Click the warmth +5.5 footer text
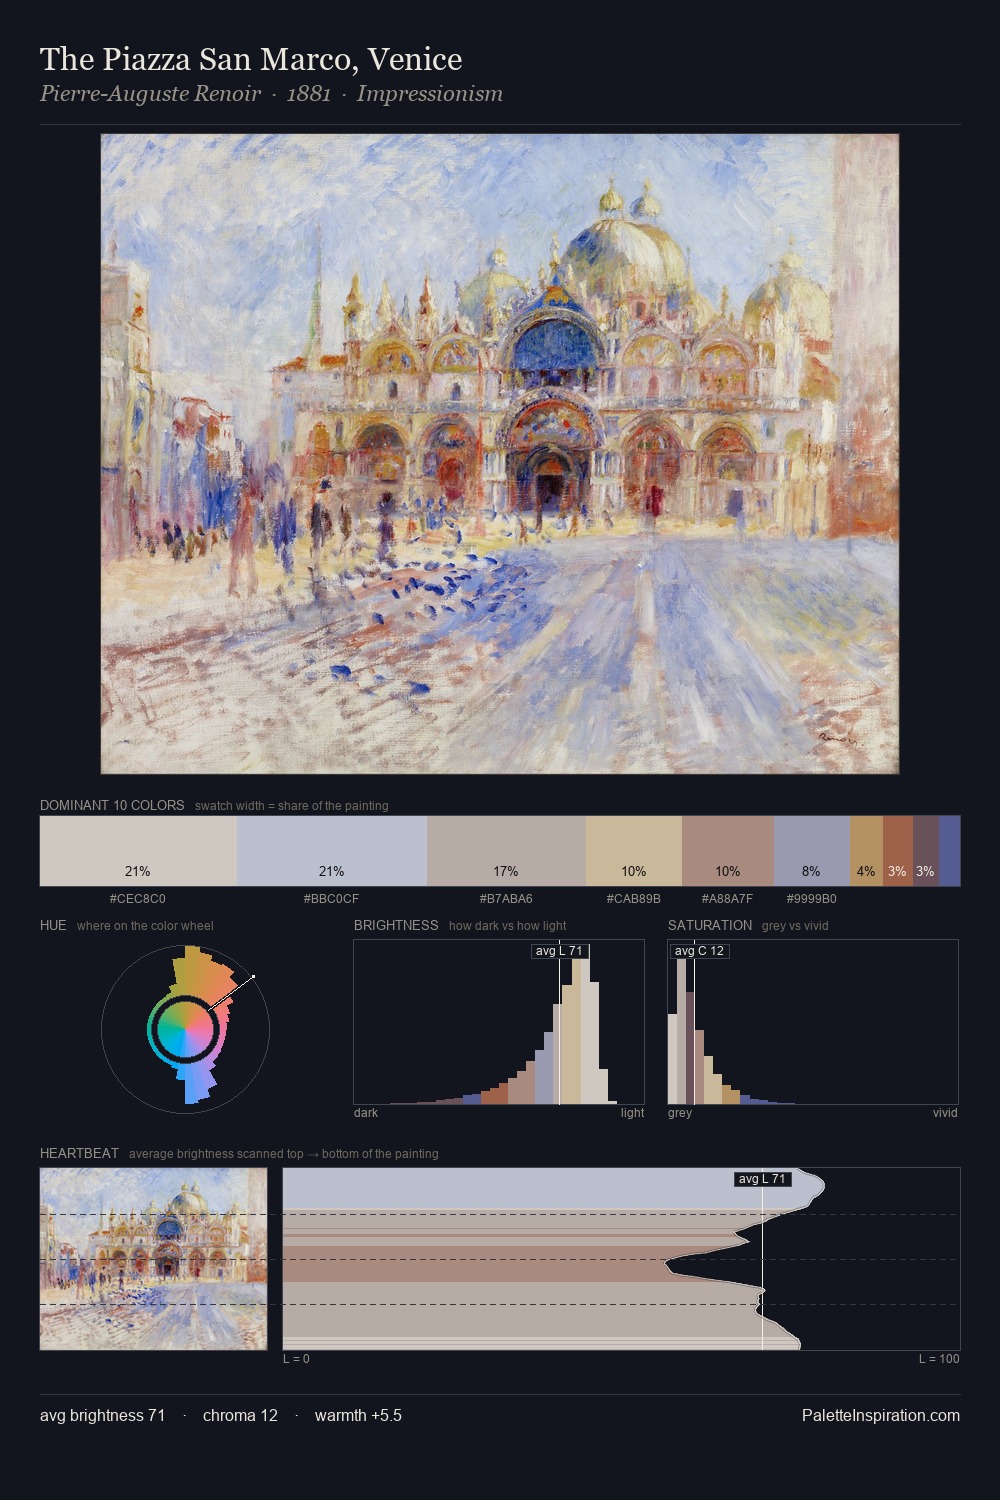This screenshot has height=1500, width=1000. coord(358,1415)
